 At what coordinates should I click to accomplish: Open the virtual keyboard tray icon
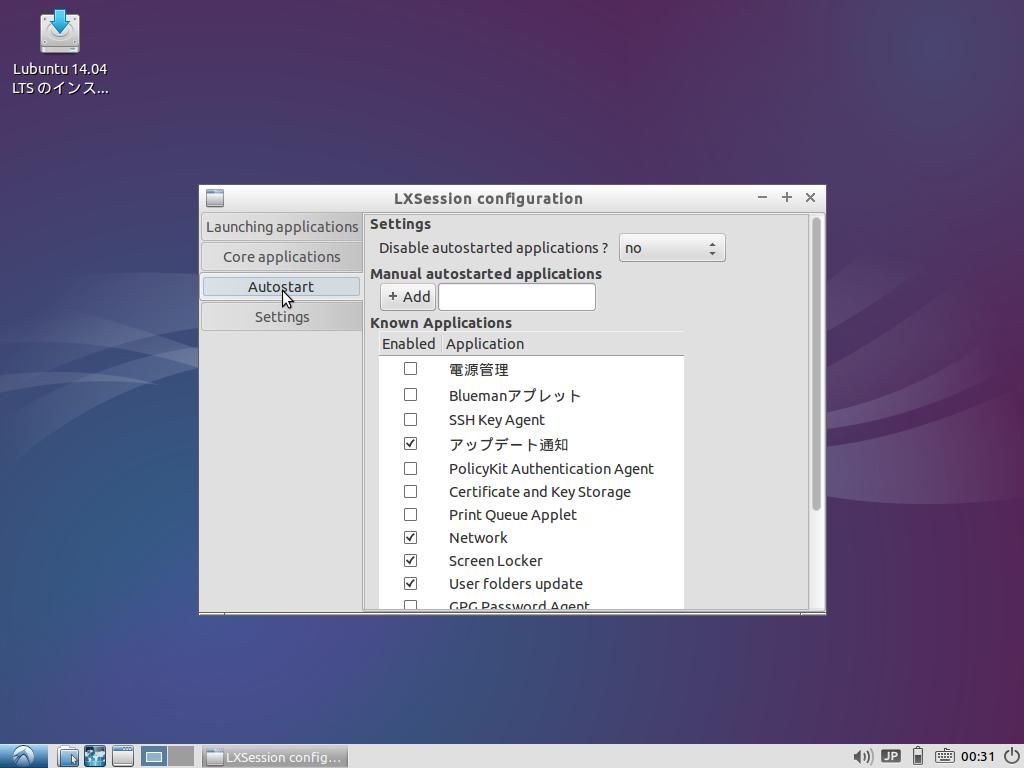coord(944,757)
